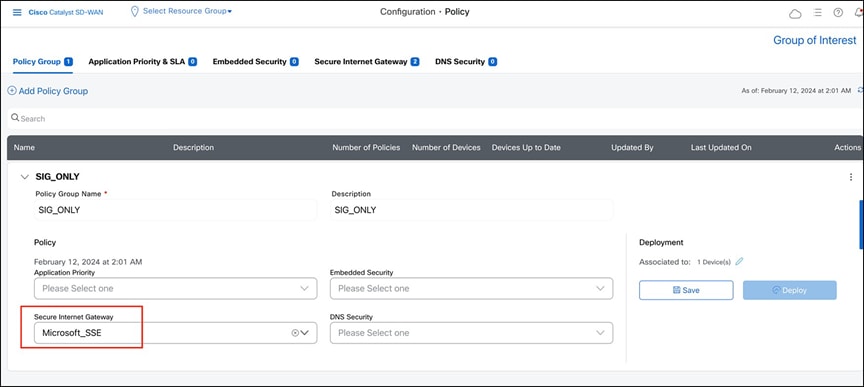Click the Updated By column header
864x387 pixels.
click(633, 147)
